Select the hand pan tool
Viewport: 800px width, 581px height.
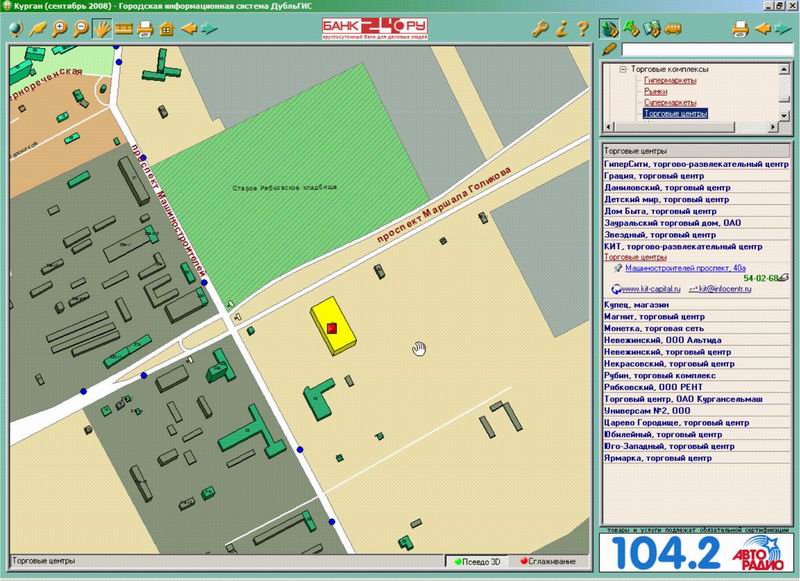[102, 27]
